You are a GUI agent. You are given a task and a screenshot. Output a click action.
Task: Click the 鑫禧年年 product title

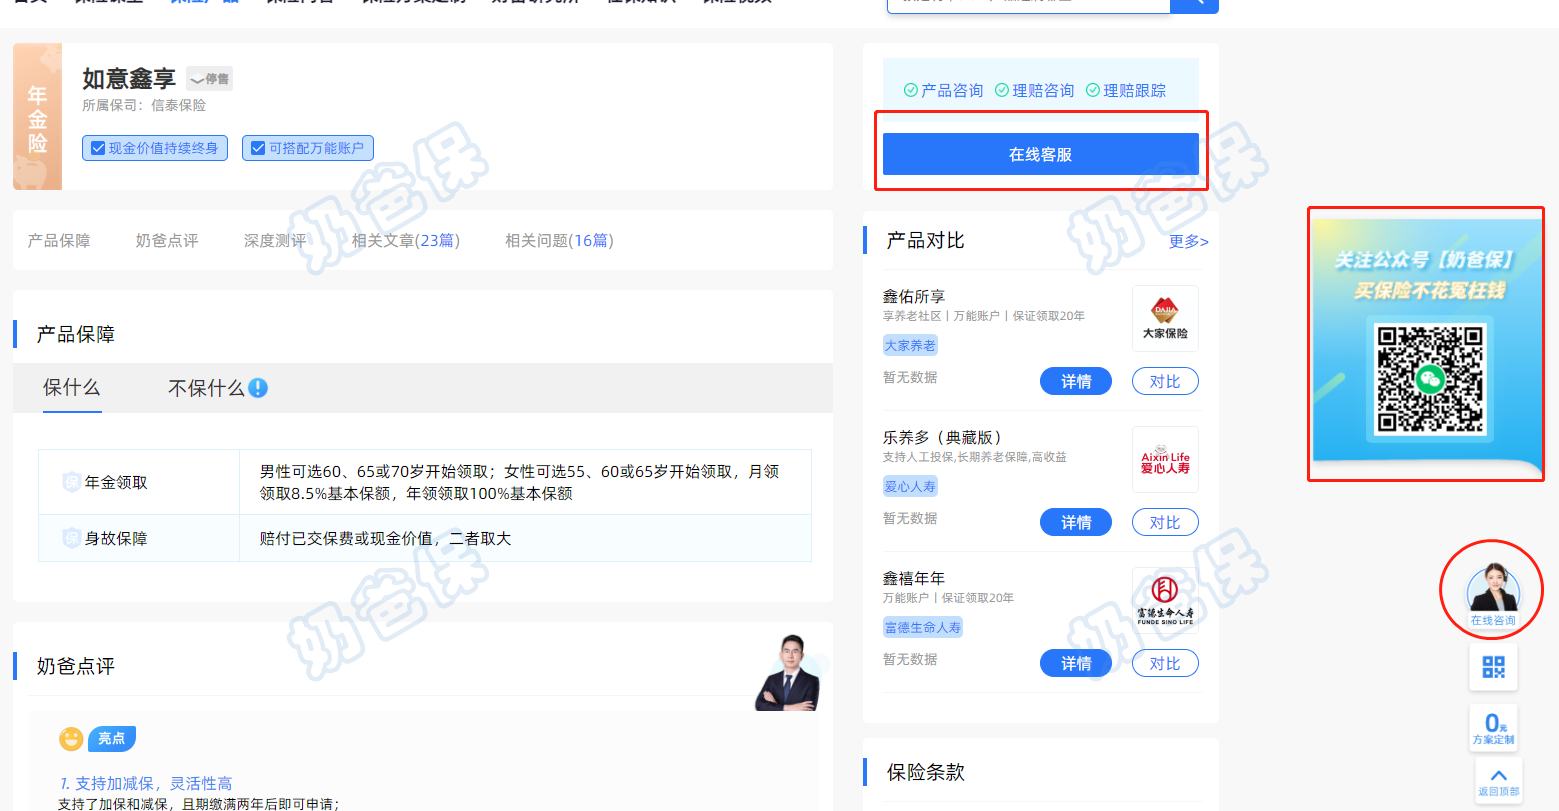[x=914, y=578]
